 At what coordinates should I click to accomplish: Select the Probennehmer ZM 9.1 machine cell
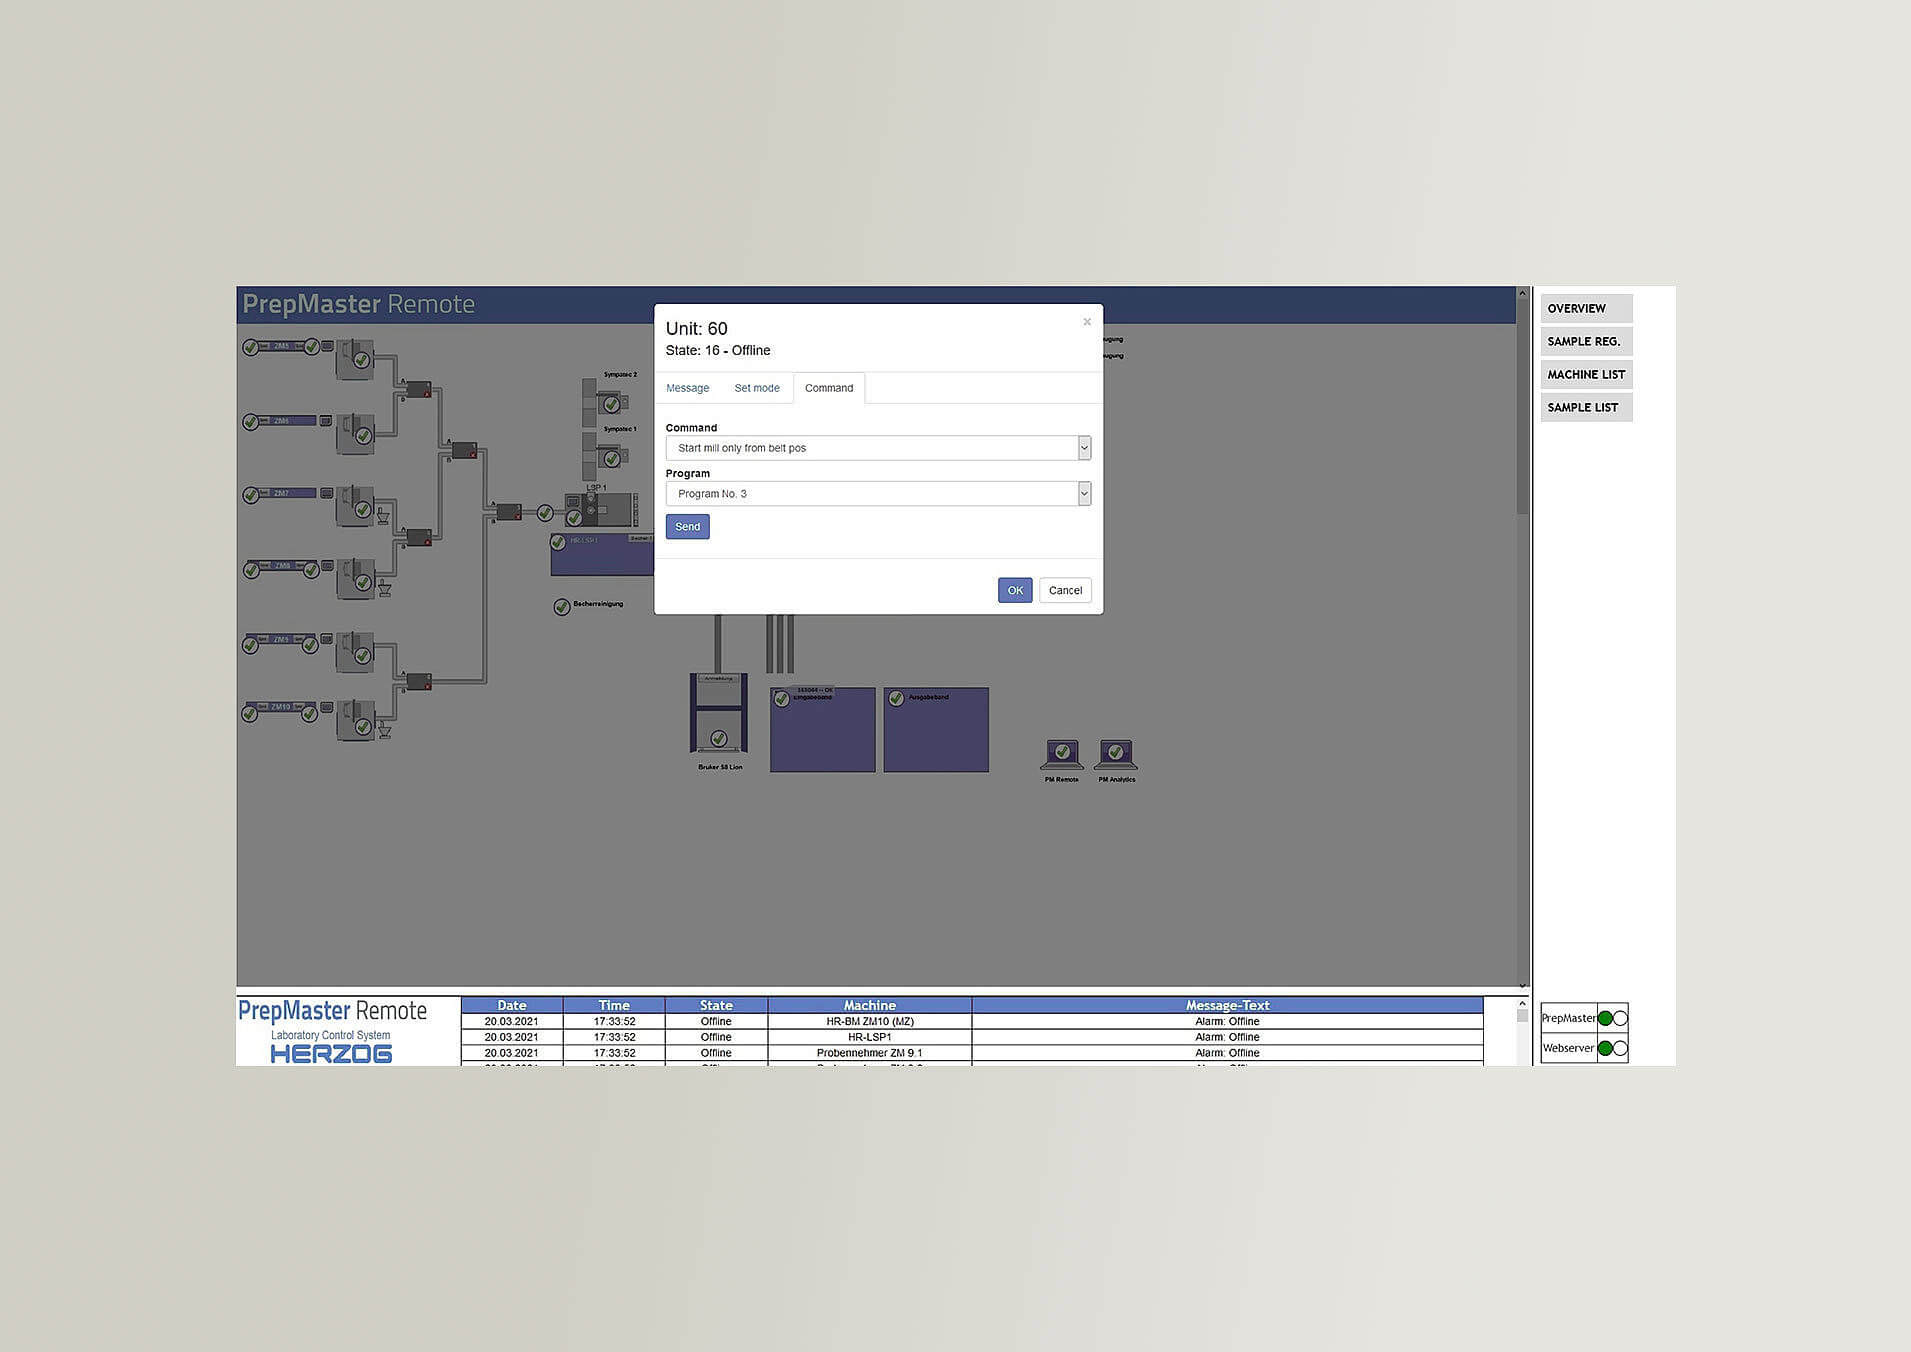point(870,1053)
